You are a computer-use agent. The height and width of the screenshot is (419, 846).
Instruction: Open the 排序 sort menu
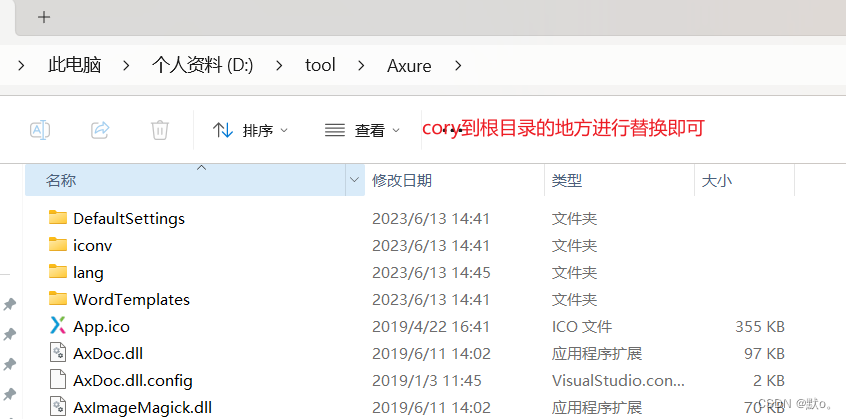click(251, 130)
